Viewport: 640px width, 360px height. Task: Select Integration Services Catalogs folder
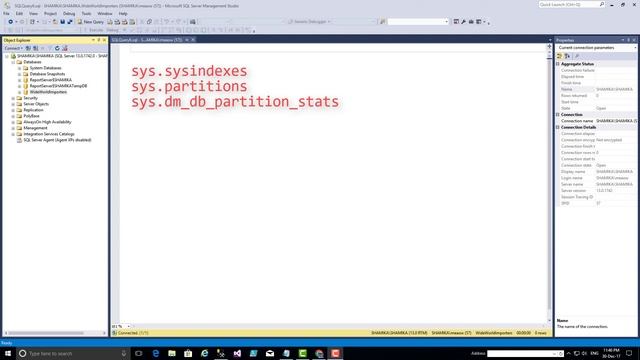(49, 134)
